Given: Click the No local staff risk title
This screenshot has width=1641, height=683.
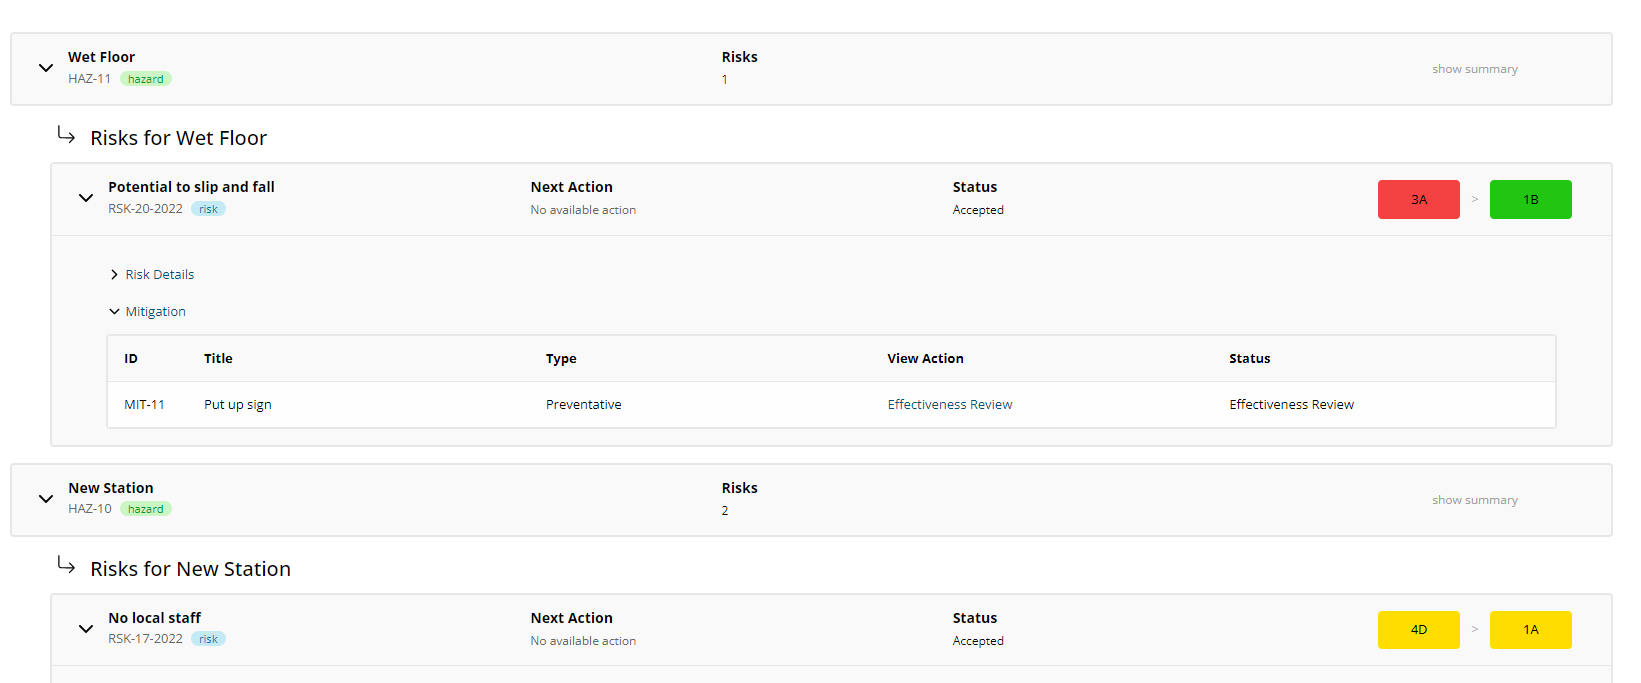Looking at the screenshot, I should click(x=155, y=618).
